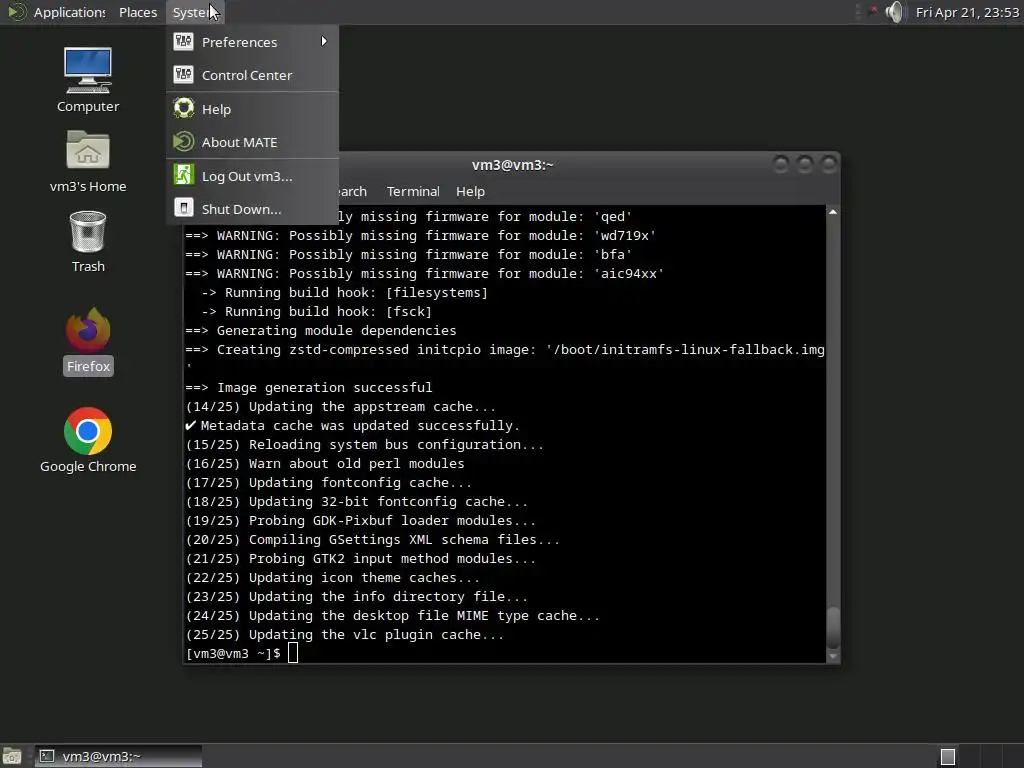Open the terminal window's Help menu

point(470,191)
